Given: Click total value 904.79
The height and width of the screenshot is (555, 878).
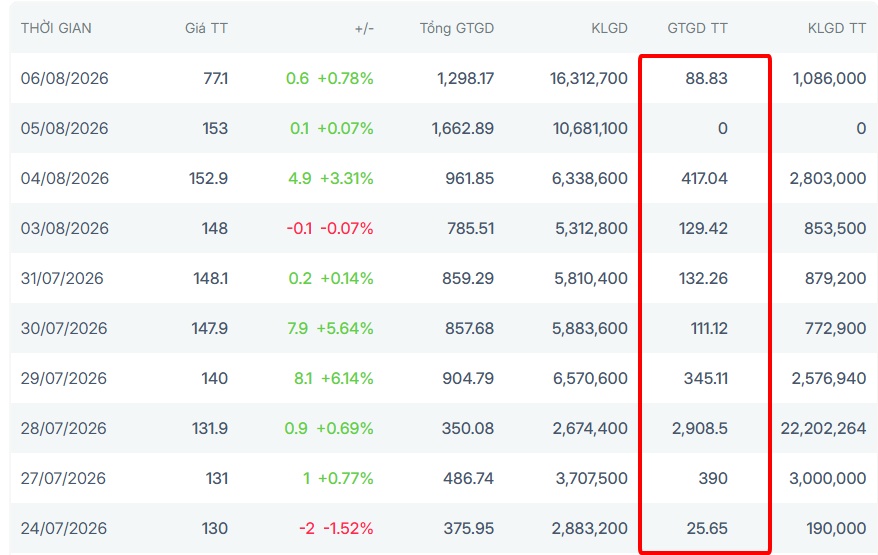Looking at the screenshot, I should click(468, 378).
